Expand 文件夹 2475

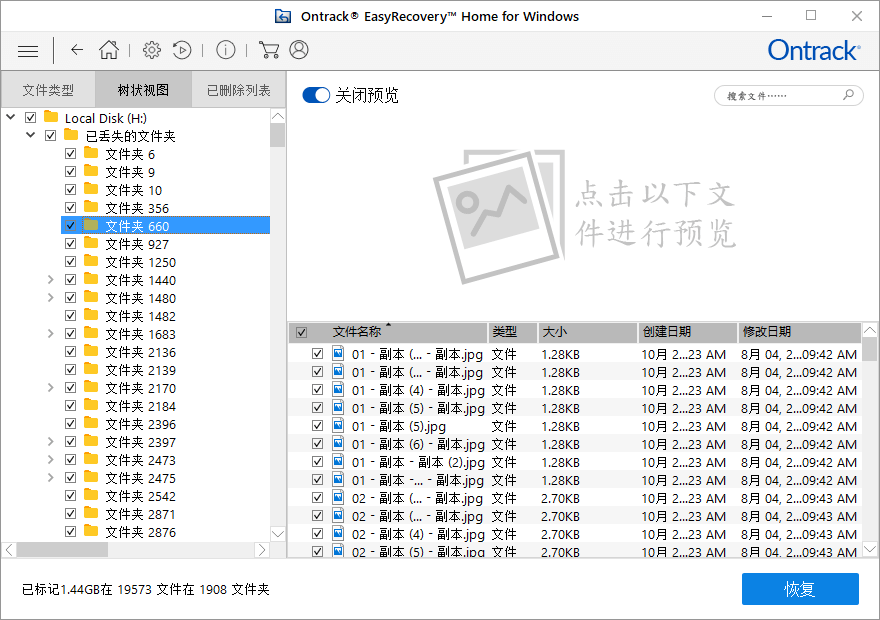[x=51, y=477]
